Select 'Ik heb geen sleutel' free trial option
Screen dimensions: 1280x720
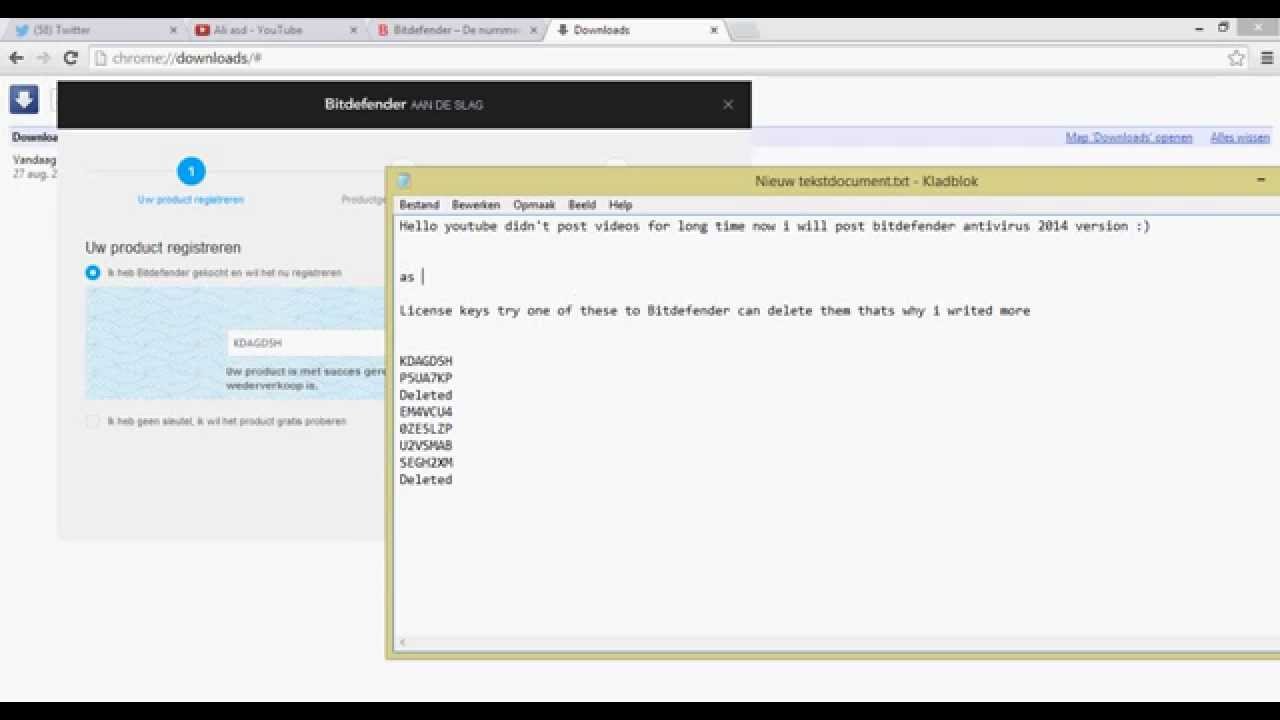point(93,421)
